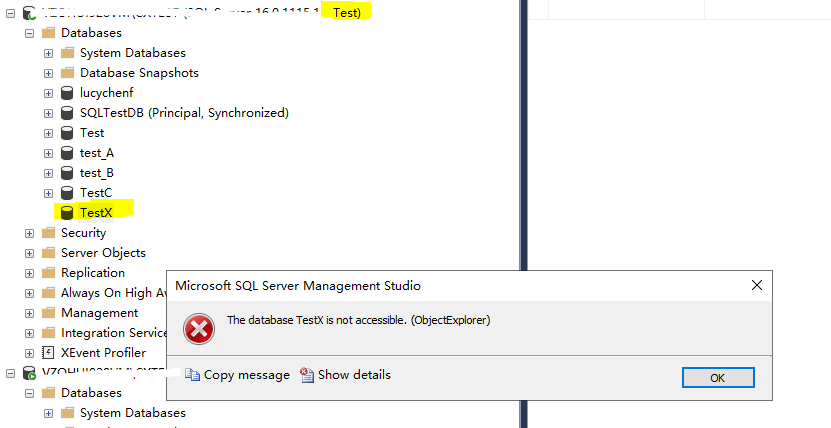Viewport: 831px width, 428px height.
Task: Select the XEvent Profiler label
Action: [103, 353]
